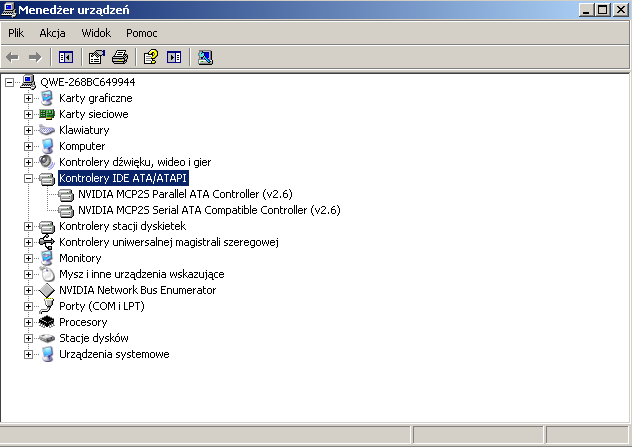This screenshot has width=632, height=447.
Task: Toggle the action pane toolbar icon
Action: [x=174, y=57]
